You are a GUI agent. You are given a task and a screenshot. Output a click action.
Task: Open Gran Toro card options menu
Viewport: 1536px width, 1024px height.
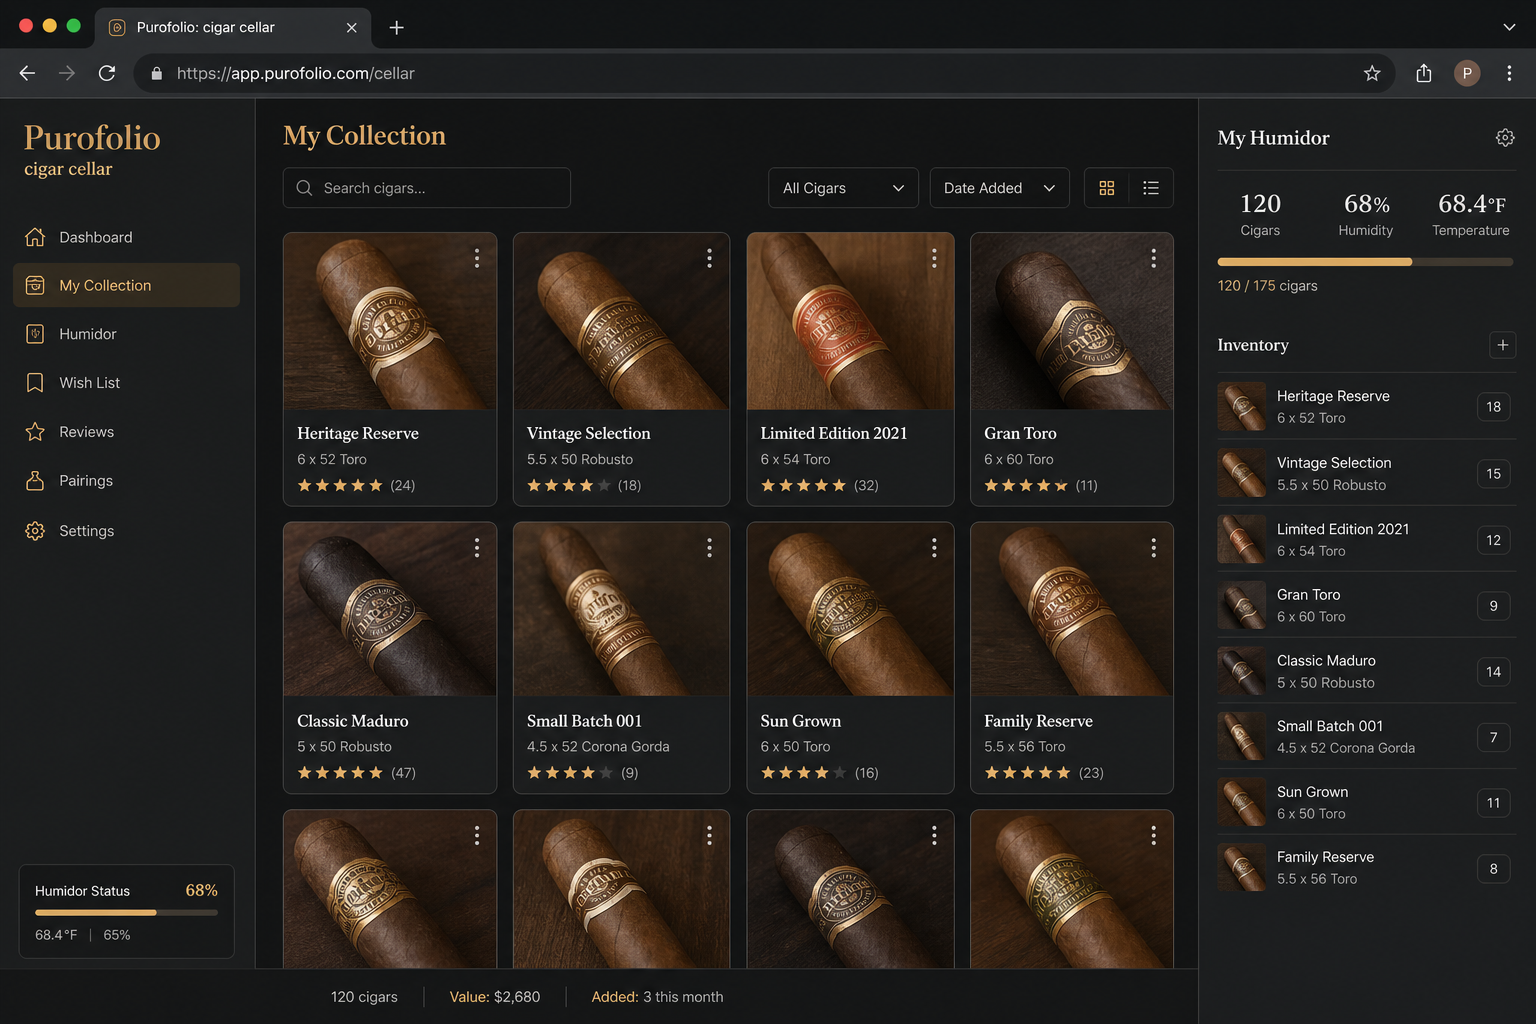(1153, 258)
